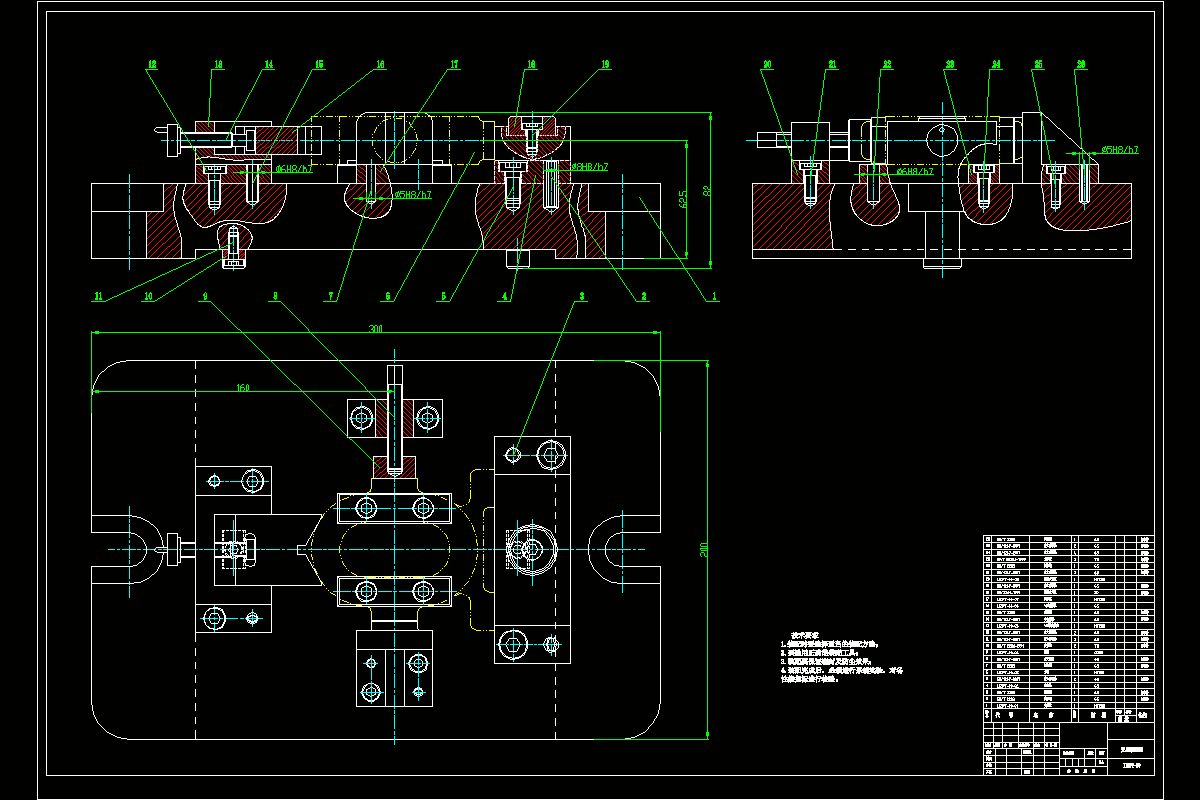Screen dimensions: 1200x800
Task: Select part balloon number 4
Action: point(505,297)
